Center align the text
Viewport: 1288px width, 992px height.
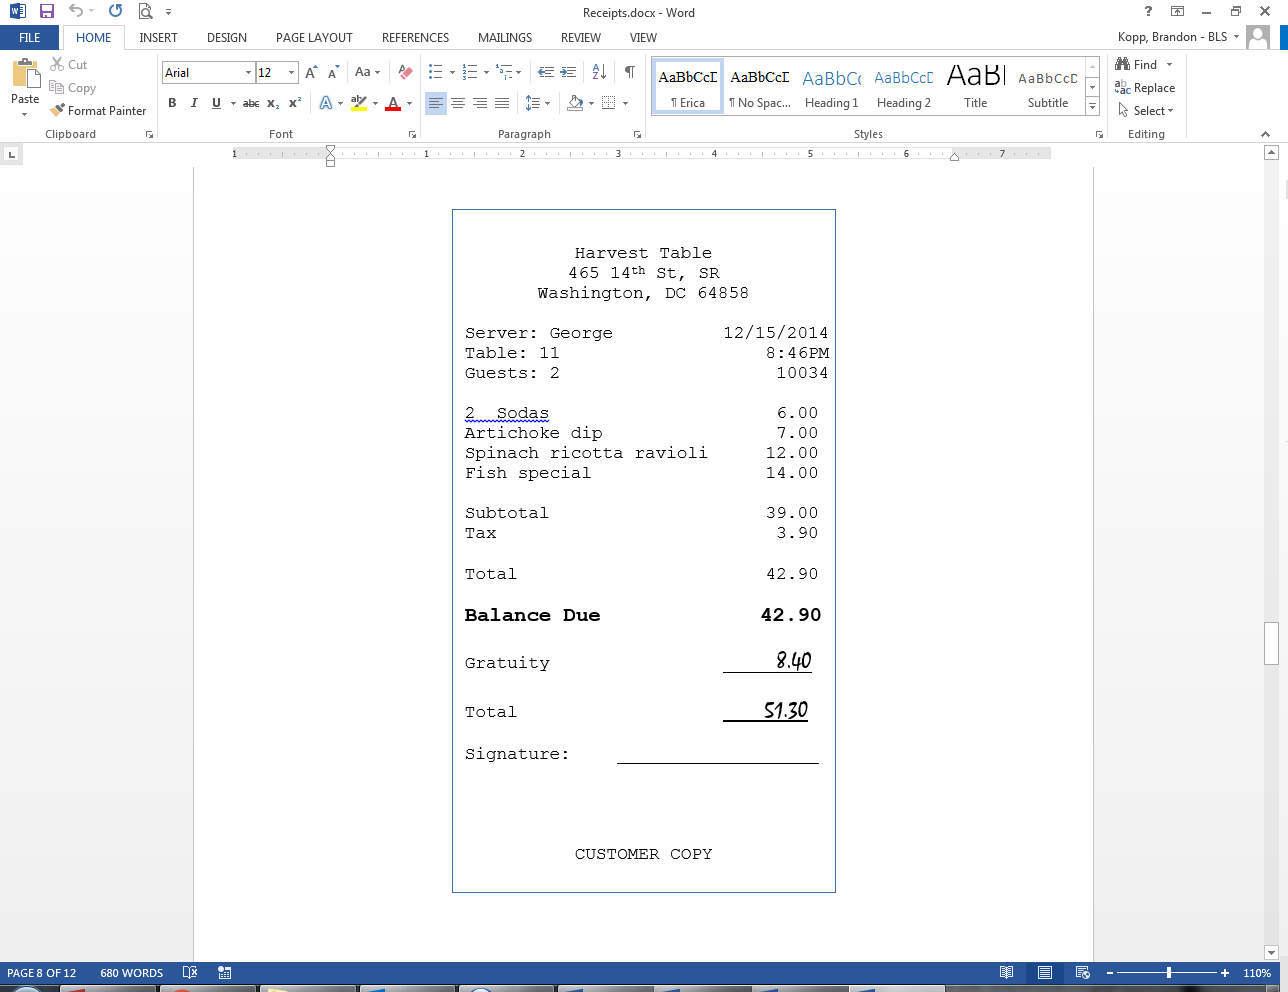(x=458, y=103)
